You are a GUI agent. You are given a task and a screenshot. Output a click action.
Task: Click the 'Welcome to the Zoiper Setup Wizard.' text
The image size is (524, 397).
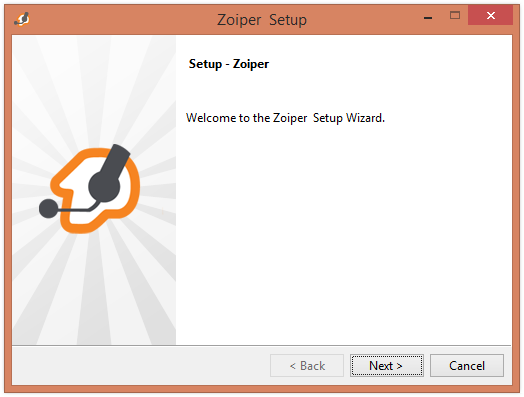click(285, 118)
